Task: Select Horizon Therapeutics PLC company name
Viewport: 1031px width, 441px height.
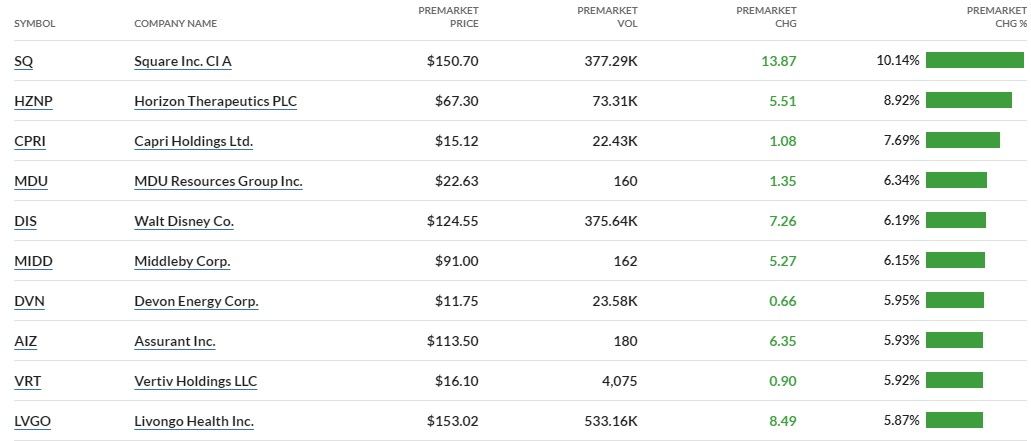Action: click(x=215, y=102)
